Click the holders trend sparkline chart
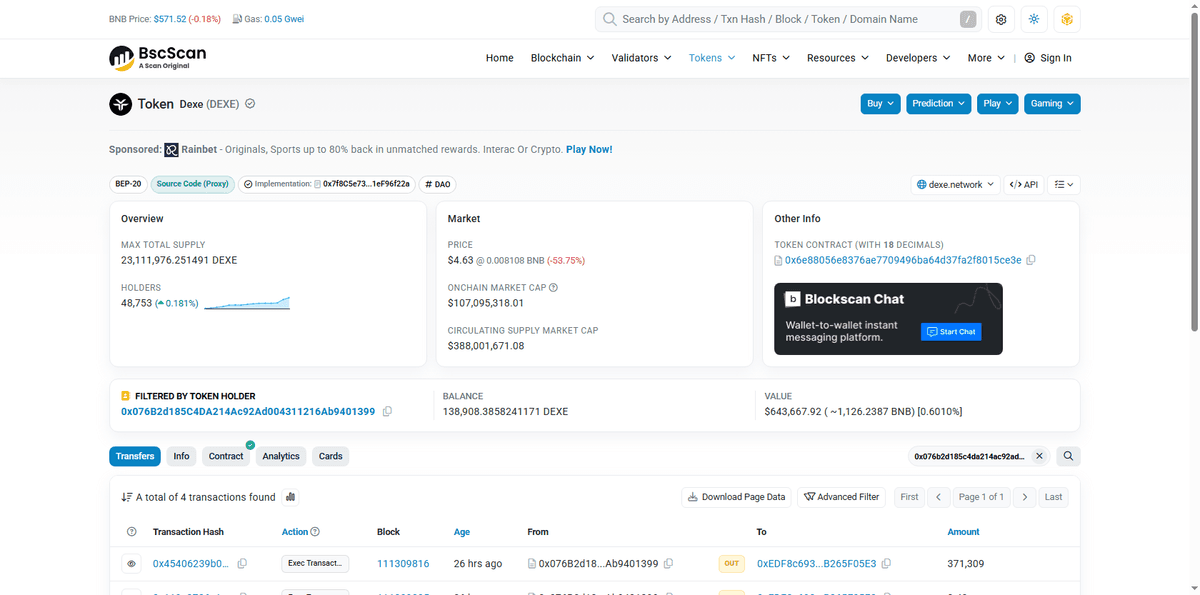 247,303
